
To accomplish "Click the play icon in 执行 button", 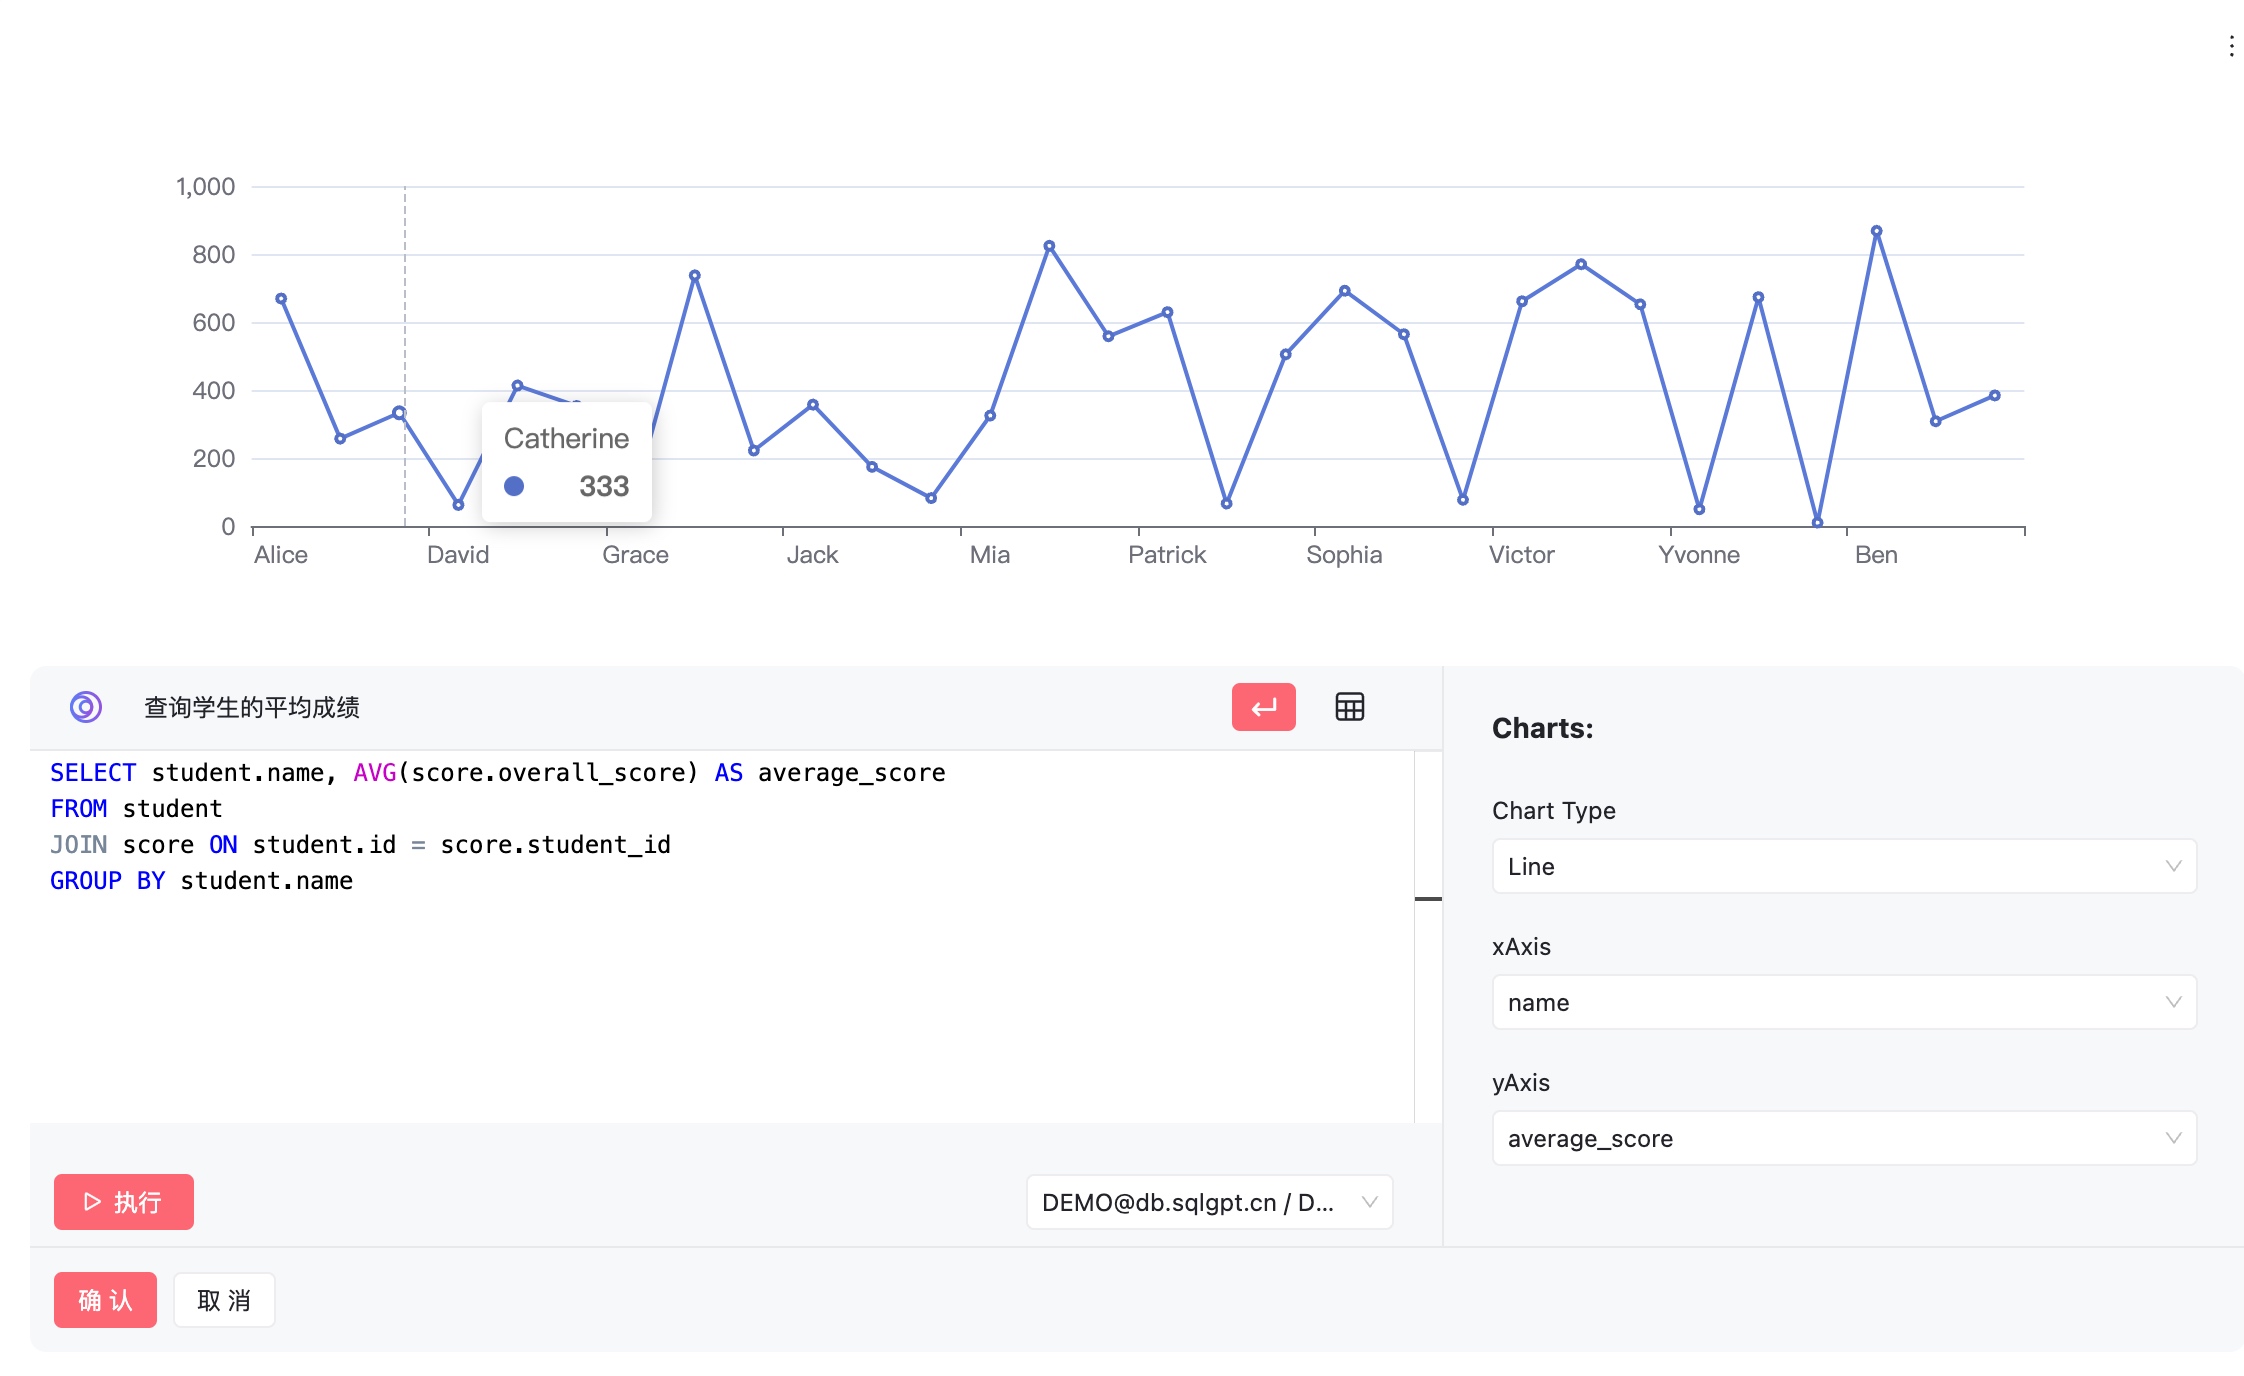I will (x=92, y=1201).
